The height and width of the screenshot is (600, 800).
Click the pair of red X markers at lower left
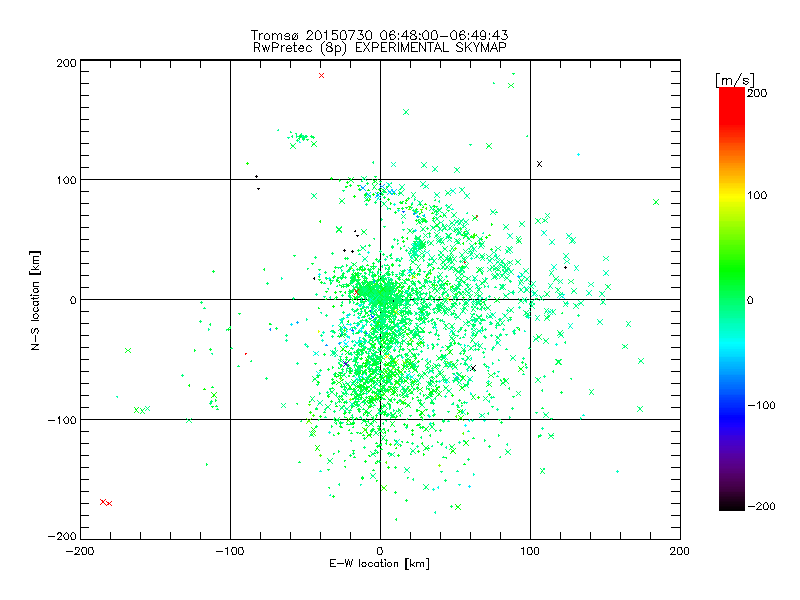[x=106, y=503]
